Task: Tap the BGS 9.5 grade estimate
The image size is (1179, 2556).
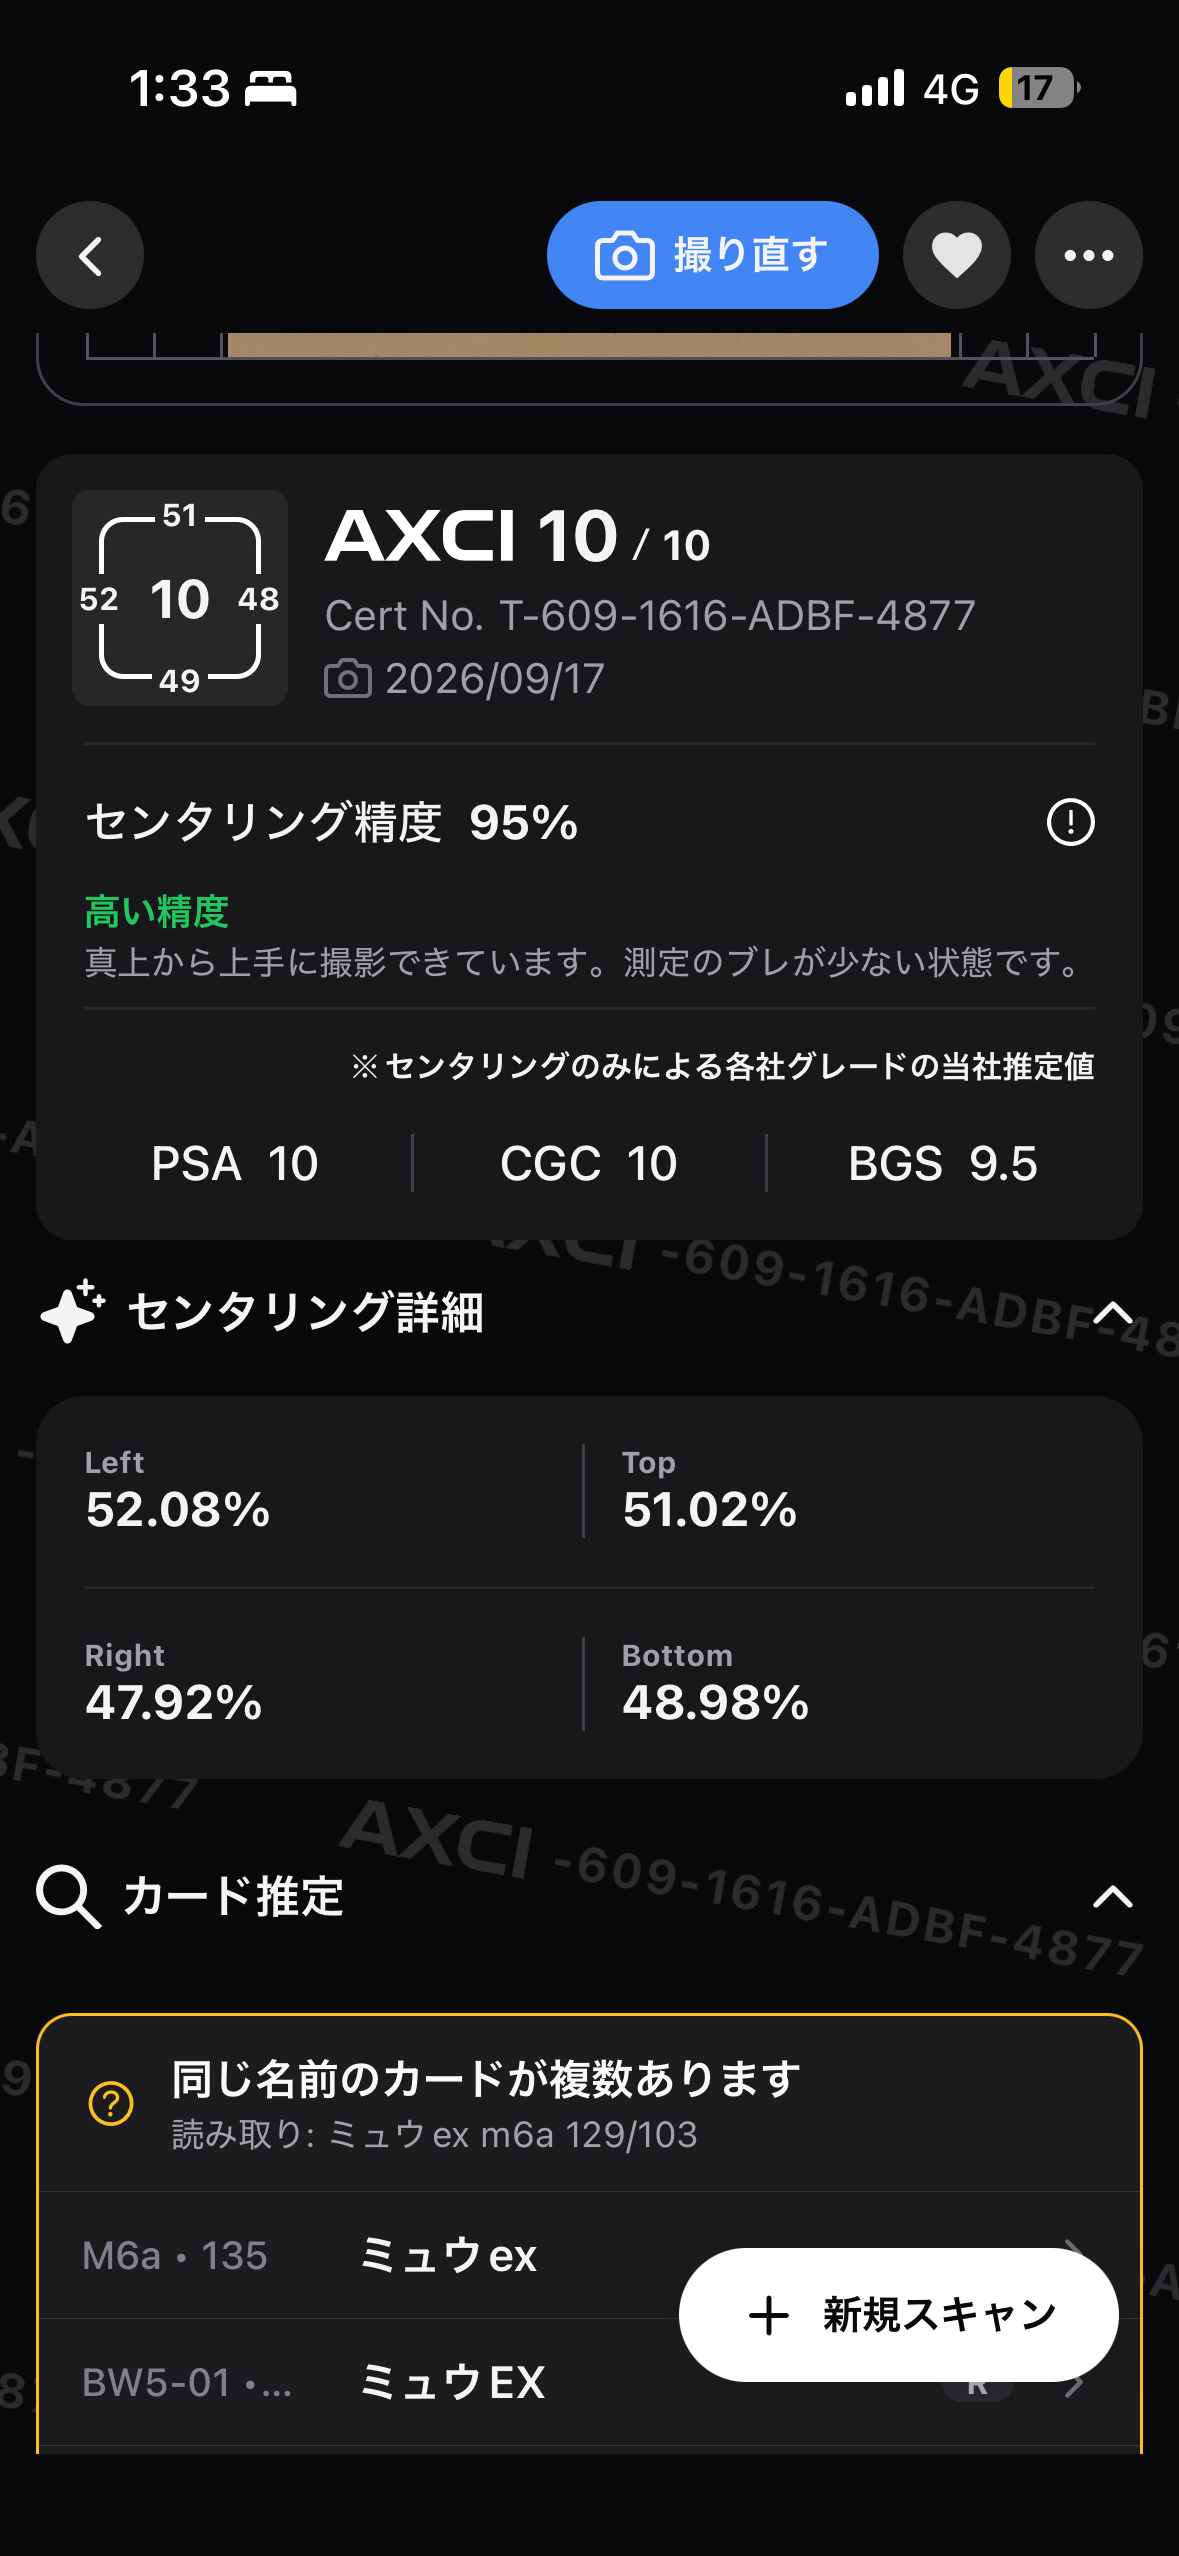Action: 943,1163
